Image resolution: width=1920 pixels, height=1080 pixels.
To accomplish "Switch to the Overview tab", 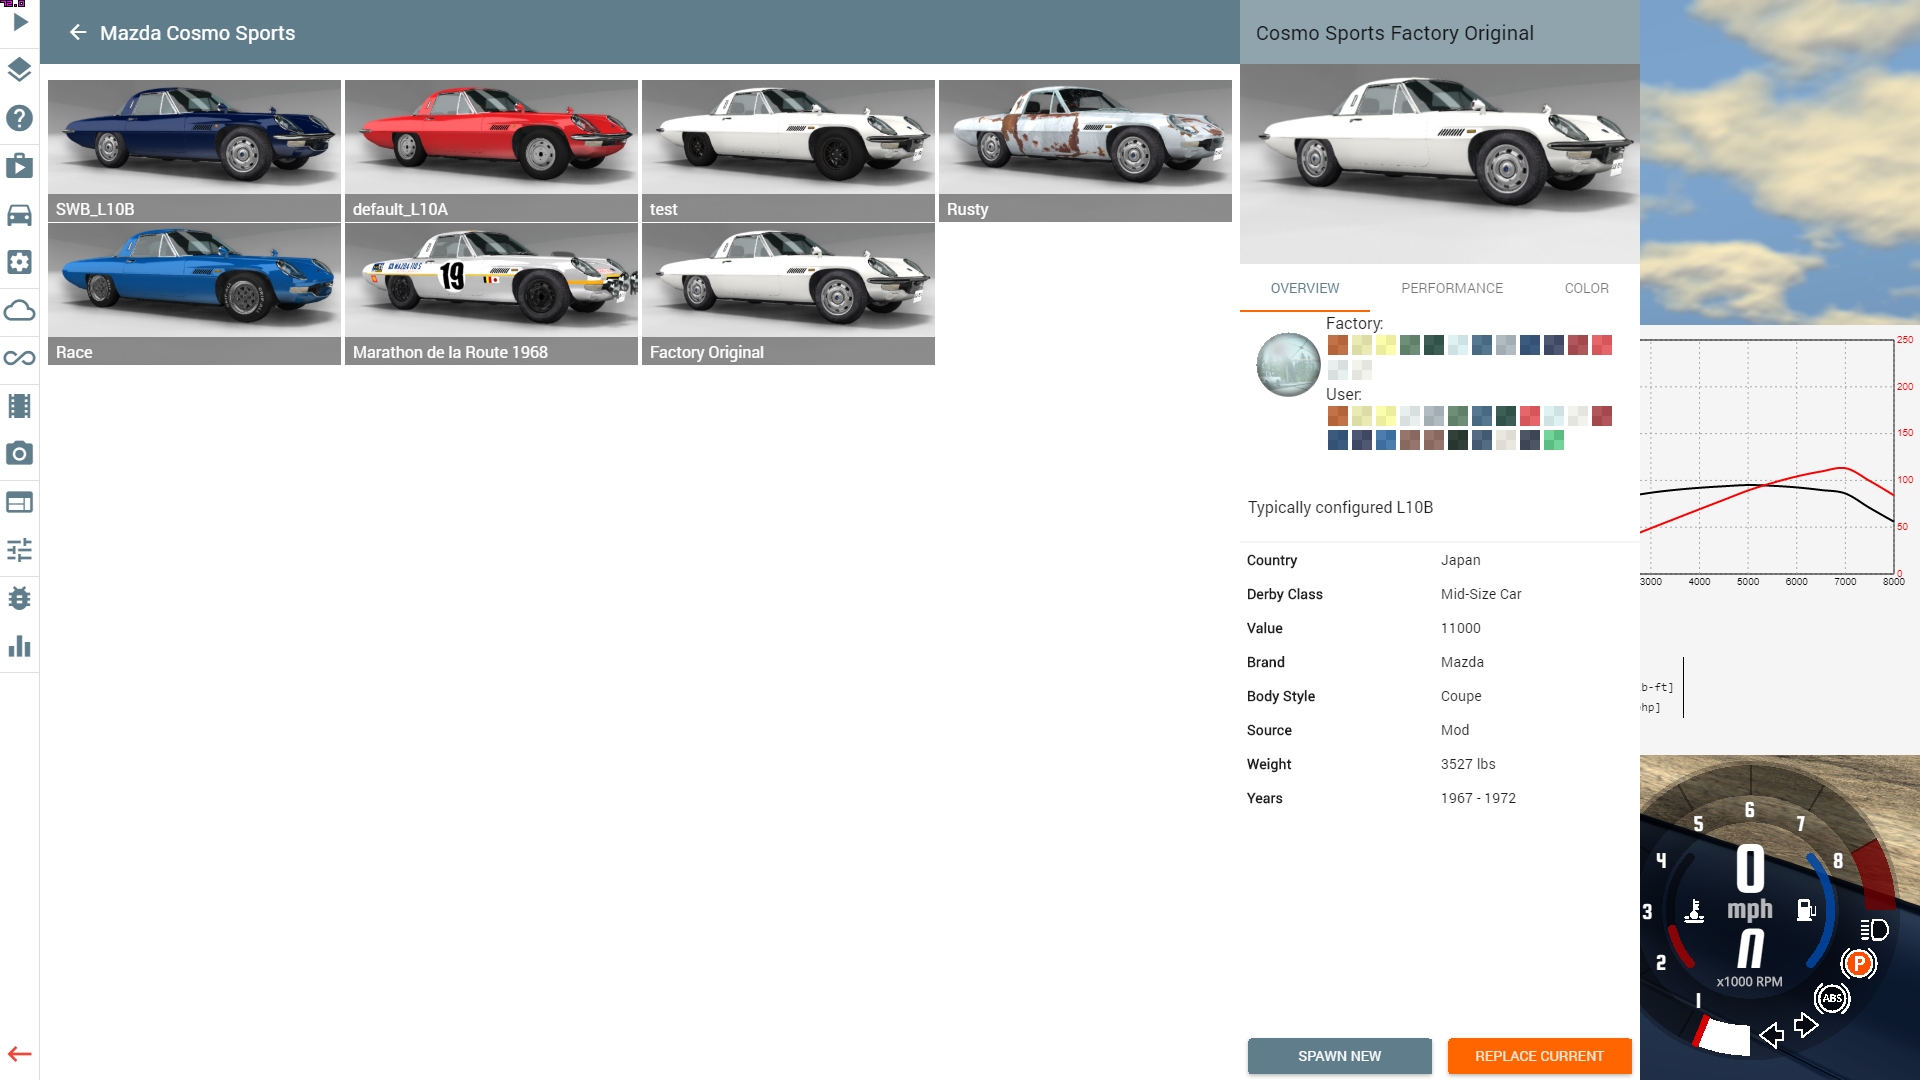I will (x=1305, y=288).
